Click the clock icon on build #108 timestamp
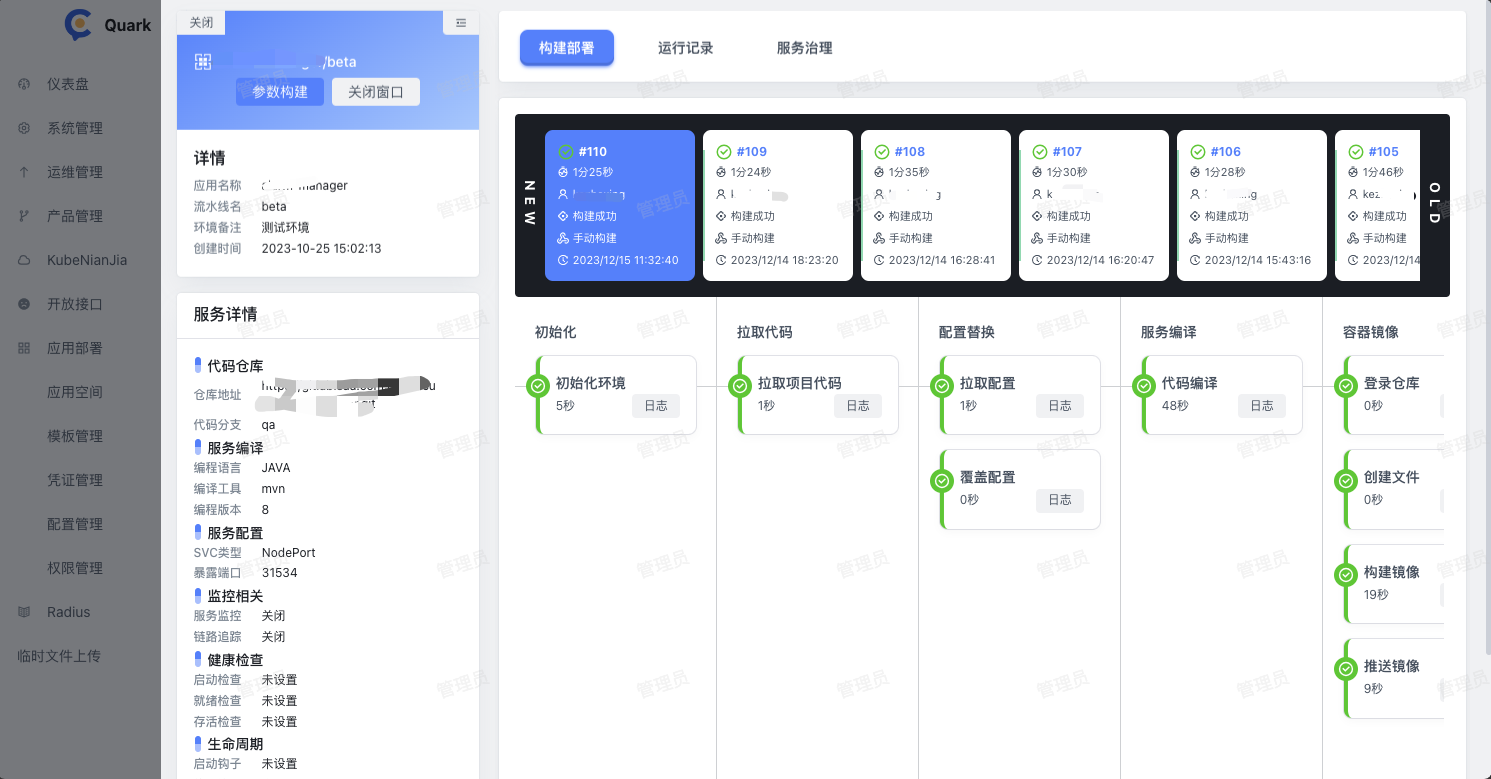This screenshot has width=1491, height=779. click(879, 260)
